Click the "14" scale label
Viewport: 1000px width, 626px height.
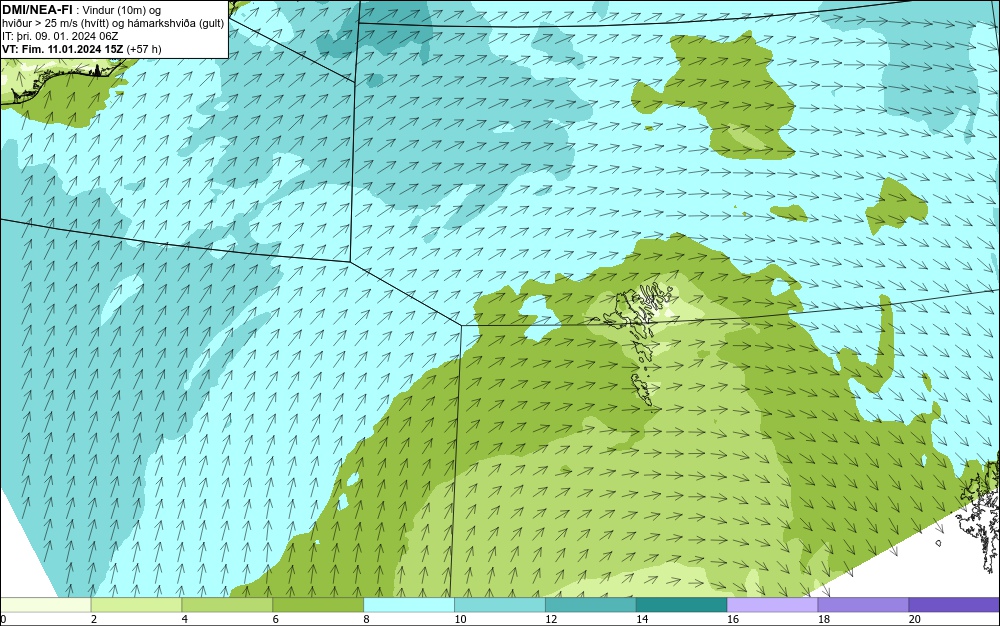click(x=642, y=619)
